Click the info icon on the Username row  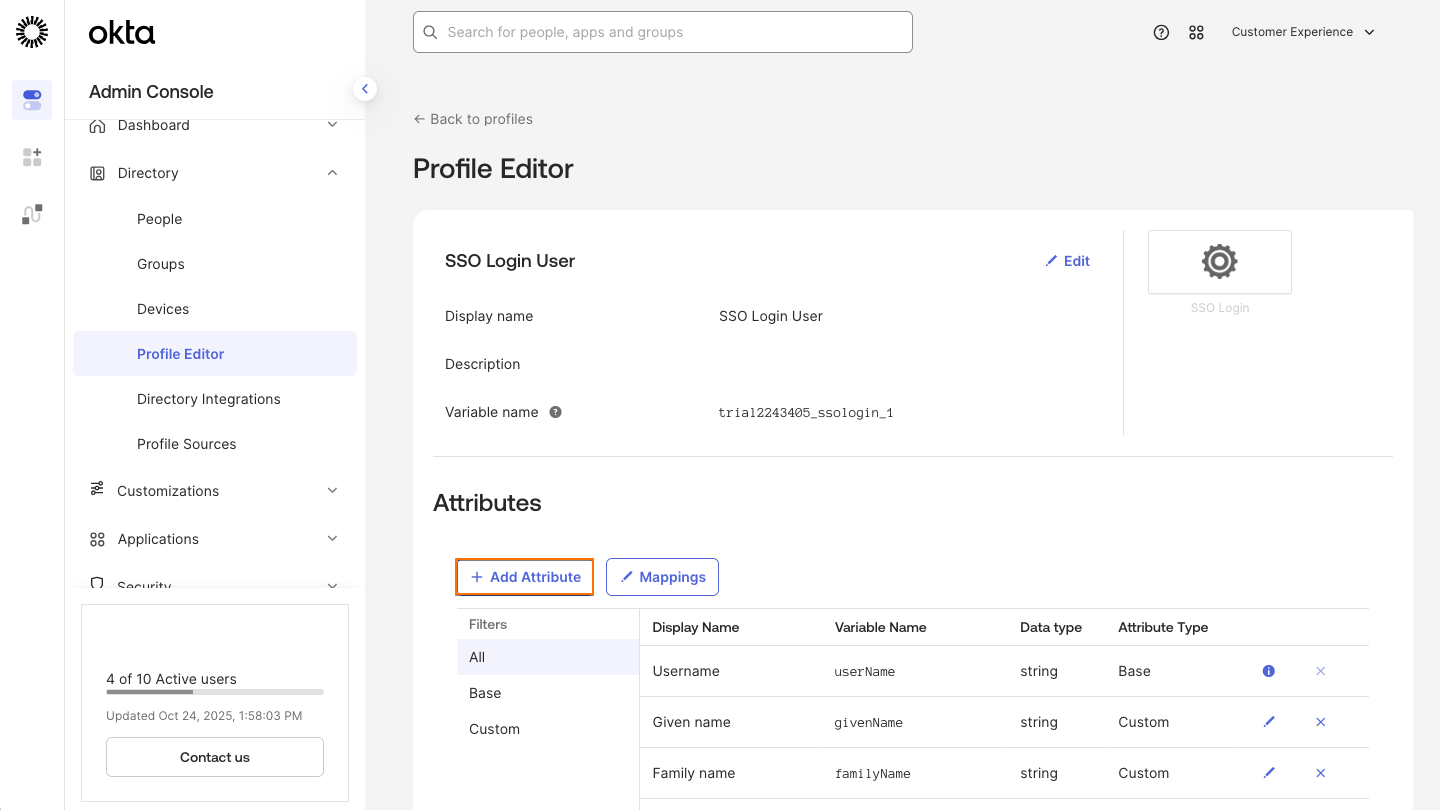click(x=1268, y=671)
